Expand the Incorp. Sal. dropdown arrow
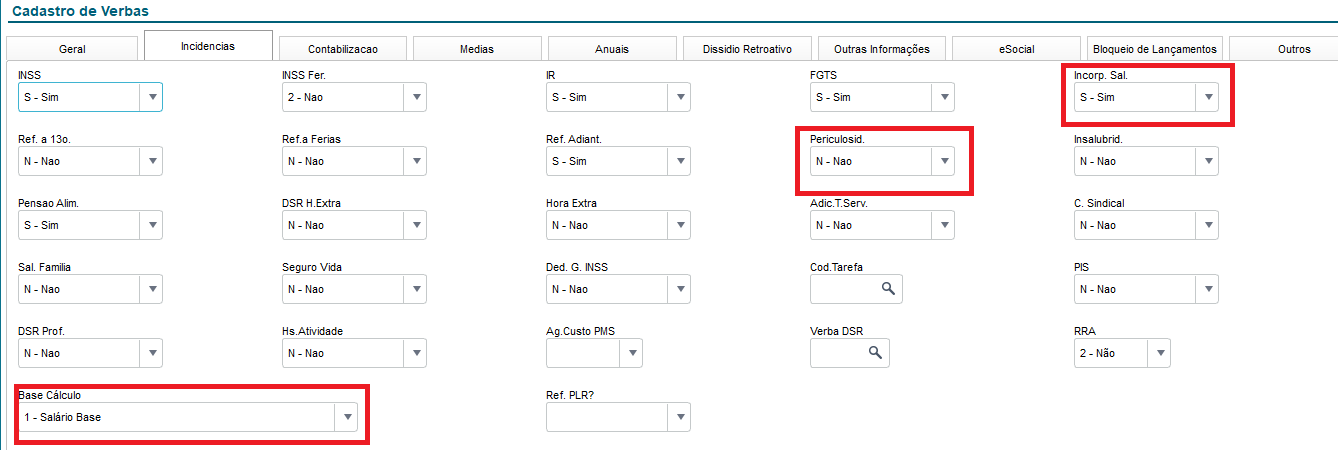1338x450 pixels. point(1208,97)
